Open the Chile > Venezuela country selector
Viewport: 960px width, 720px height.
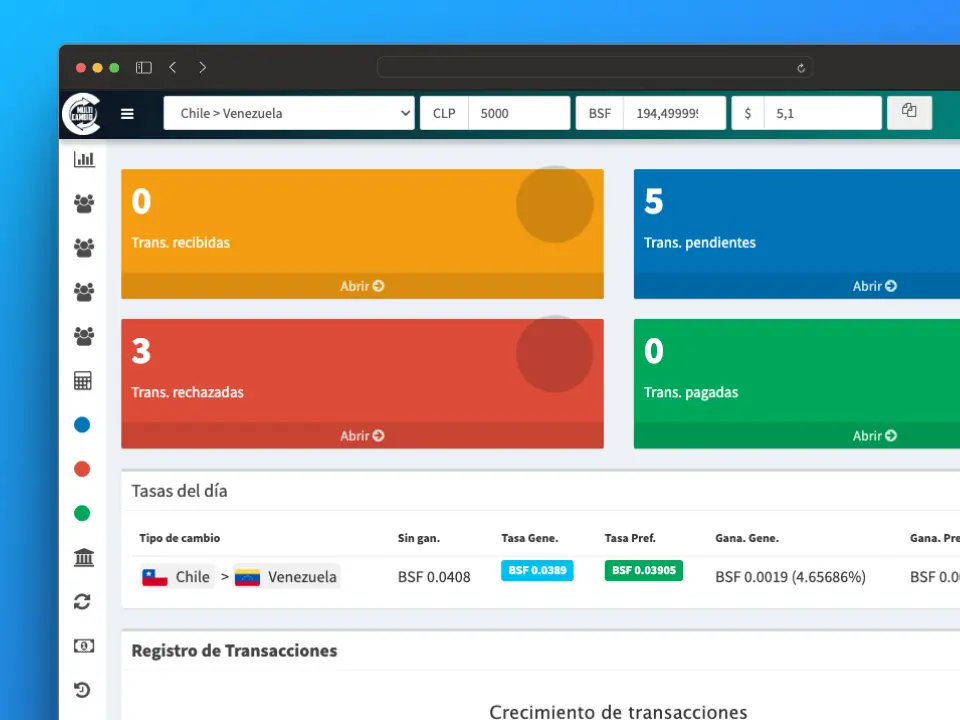tap(288, 113)
